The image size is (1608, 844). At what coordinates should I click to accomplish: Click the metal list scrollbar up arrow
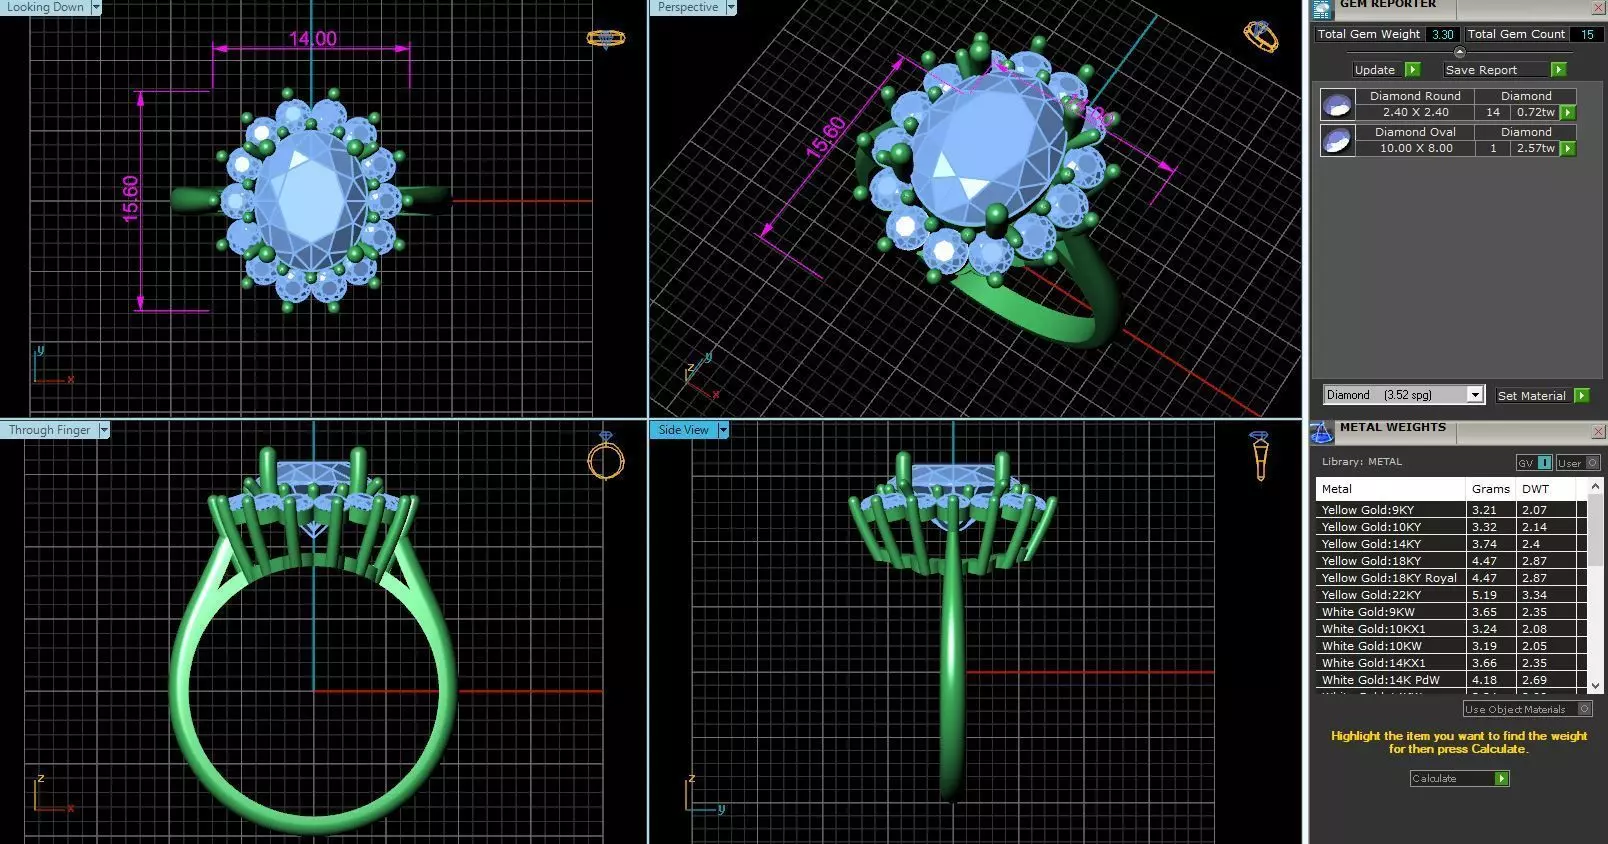(x=1595, y=487)
